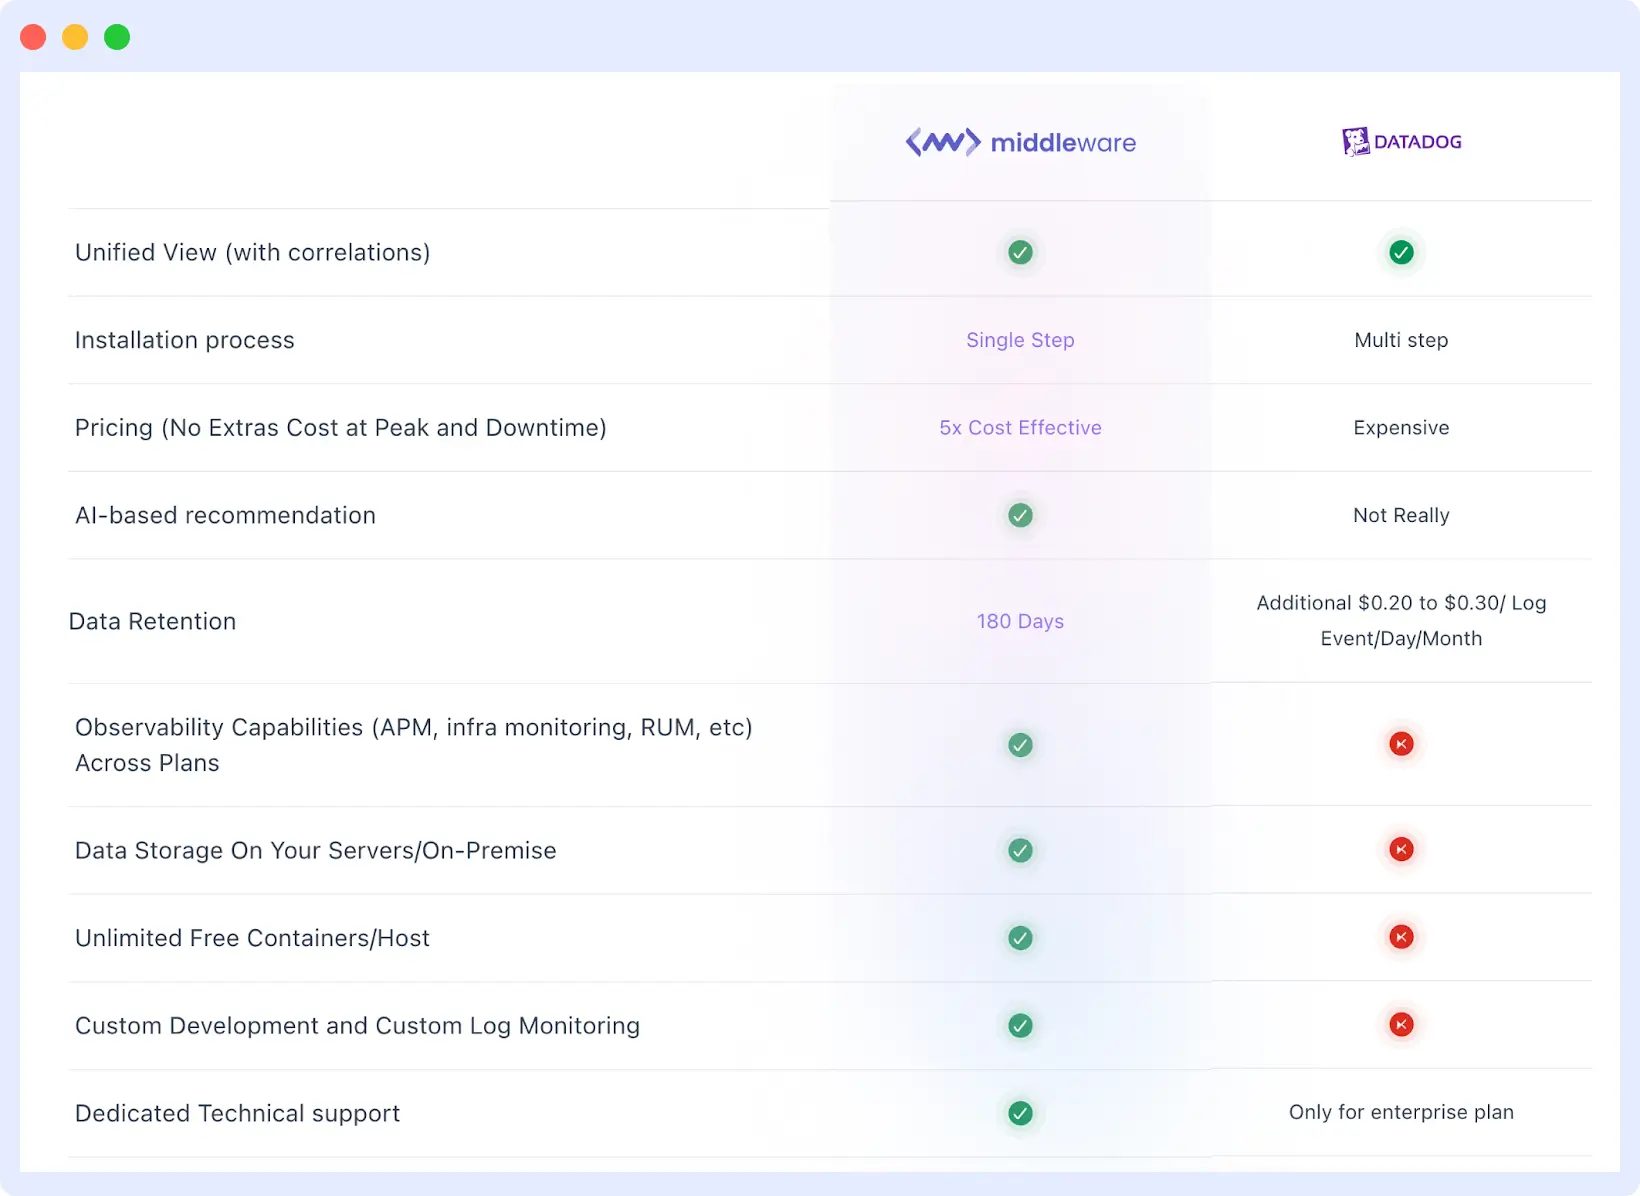Click the Middleware logo at the top
The width and height of the screenshot is (1640, 1196).
tap(1020, 142)
